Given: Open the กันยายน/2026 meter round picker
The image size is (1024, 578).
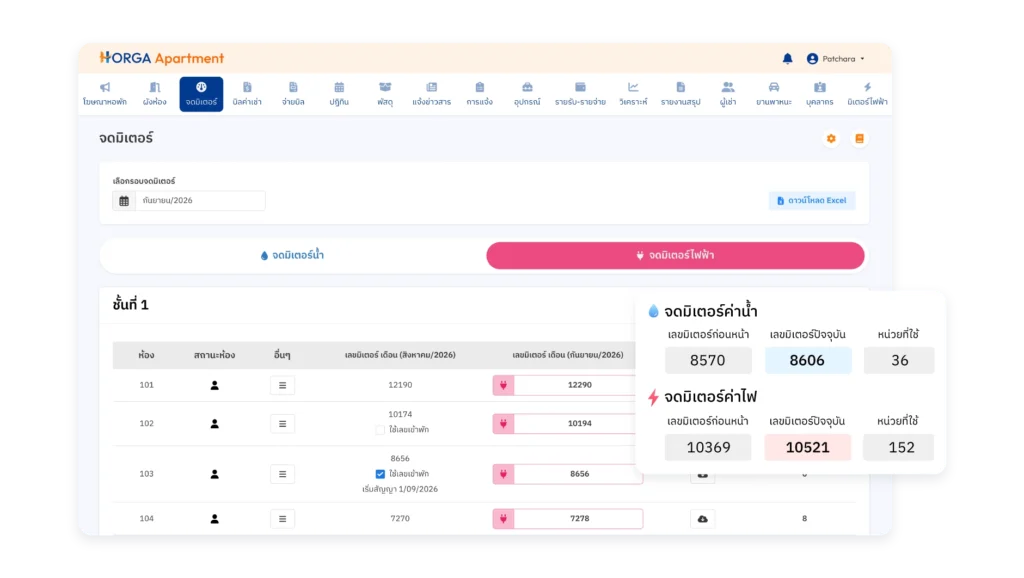Looking at the screenshot, I should [x=200, y=201].
